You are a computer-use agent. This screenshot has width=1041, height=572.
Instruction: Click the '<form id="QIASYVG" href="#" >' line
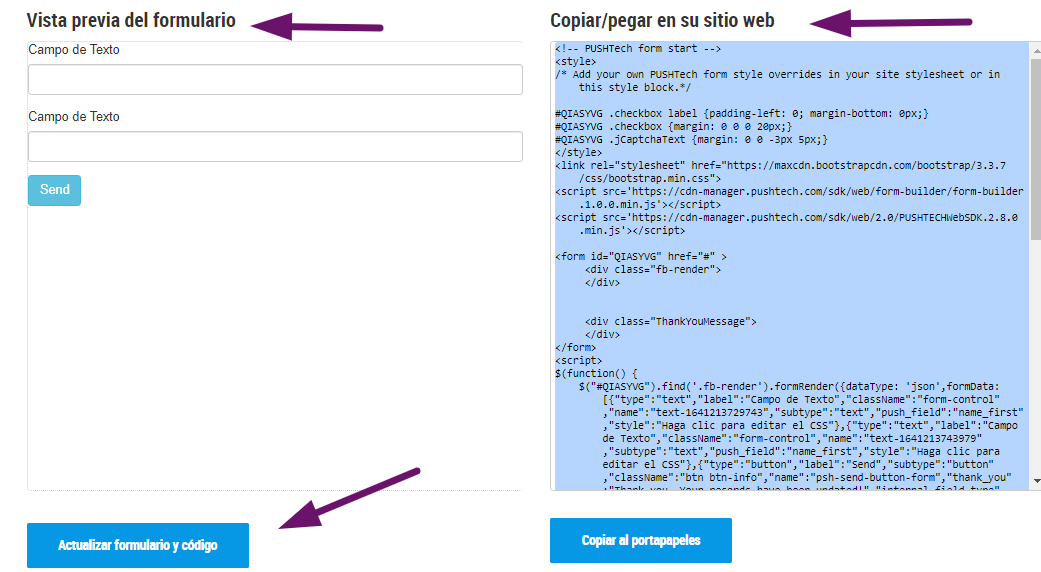pyautogui.click(x=641, y=256)
